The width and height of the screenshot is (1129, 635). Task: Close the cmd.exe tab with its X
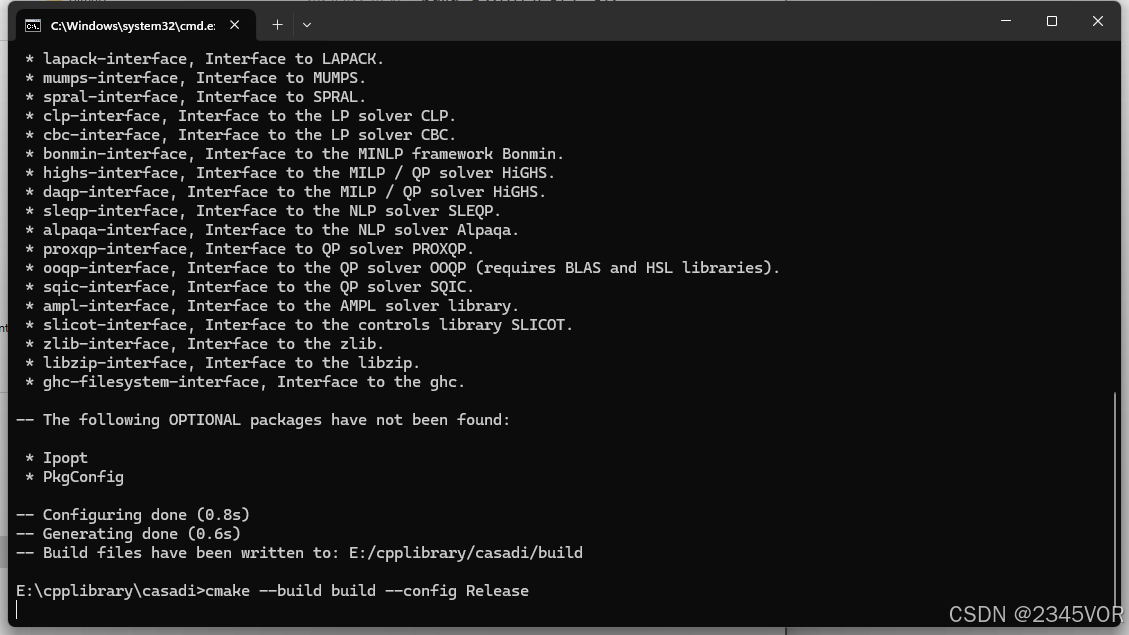click(235, 26)
